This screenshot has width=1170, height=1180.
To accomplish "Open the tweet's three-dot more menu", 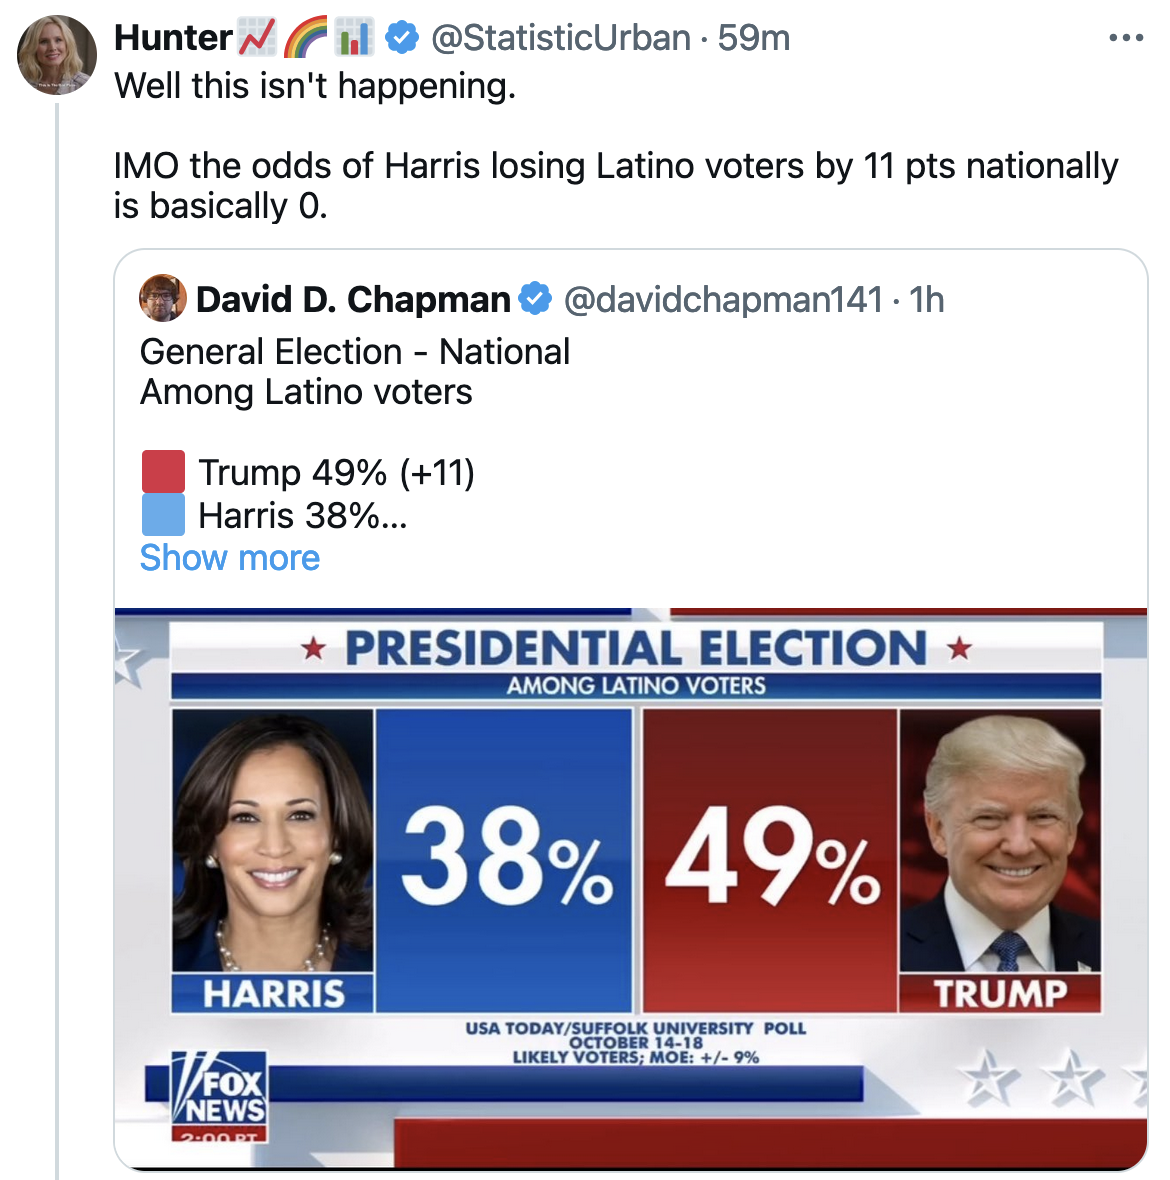I will (x=1126, y=38).
